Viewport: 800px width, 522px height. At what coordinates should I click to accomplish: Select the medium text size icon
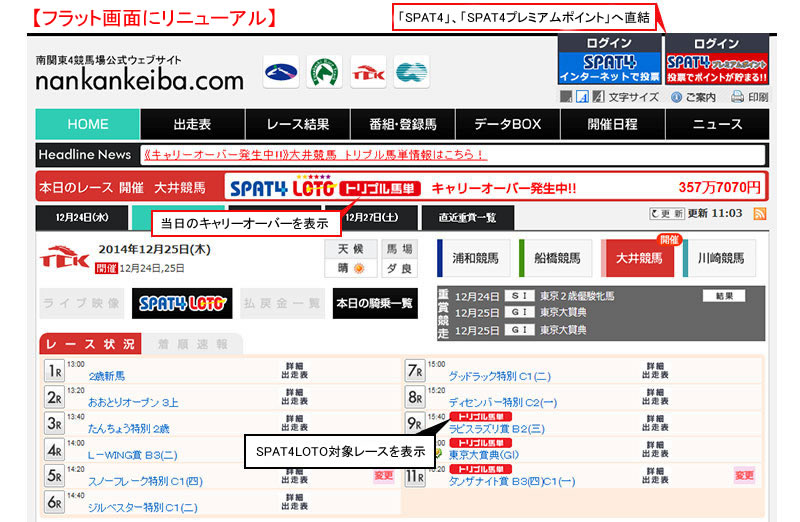coord(582,96)
